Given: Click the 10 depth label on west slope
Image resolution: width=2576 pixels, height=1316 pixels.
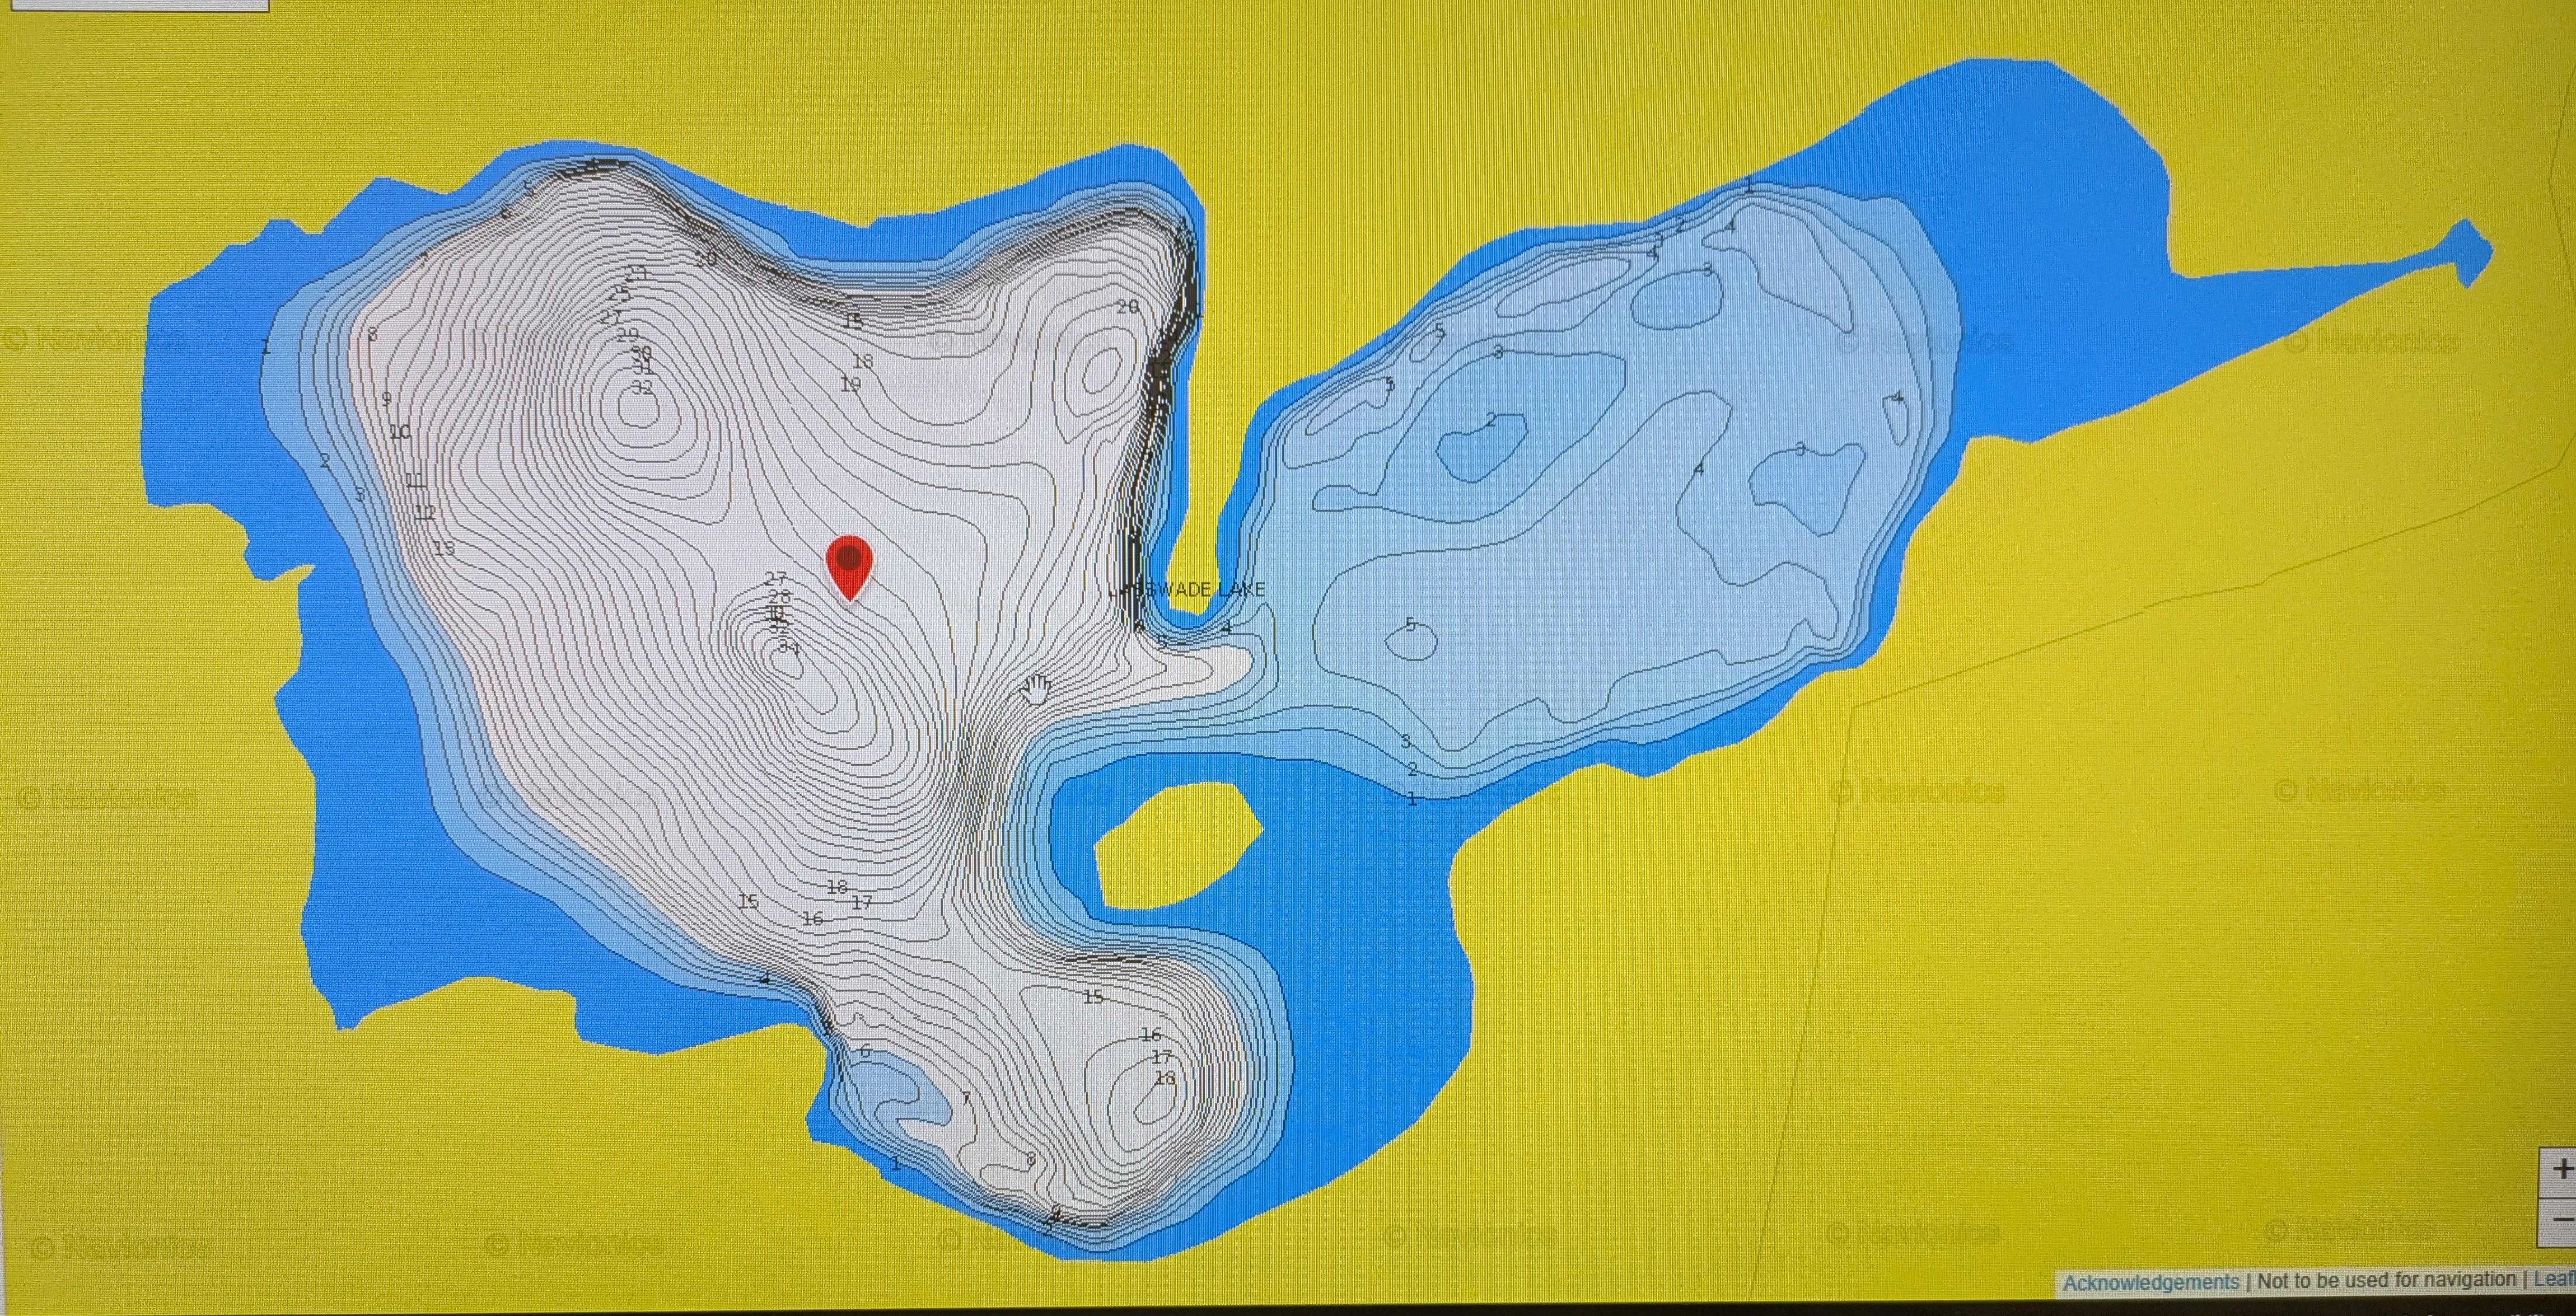Looking at the screenshot, I should pos(400,433).
